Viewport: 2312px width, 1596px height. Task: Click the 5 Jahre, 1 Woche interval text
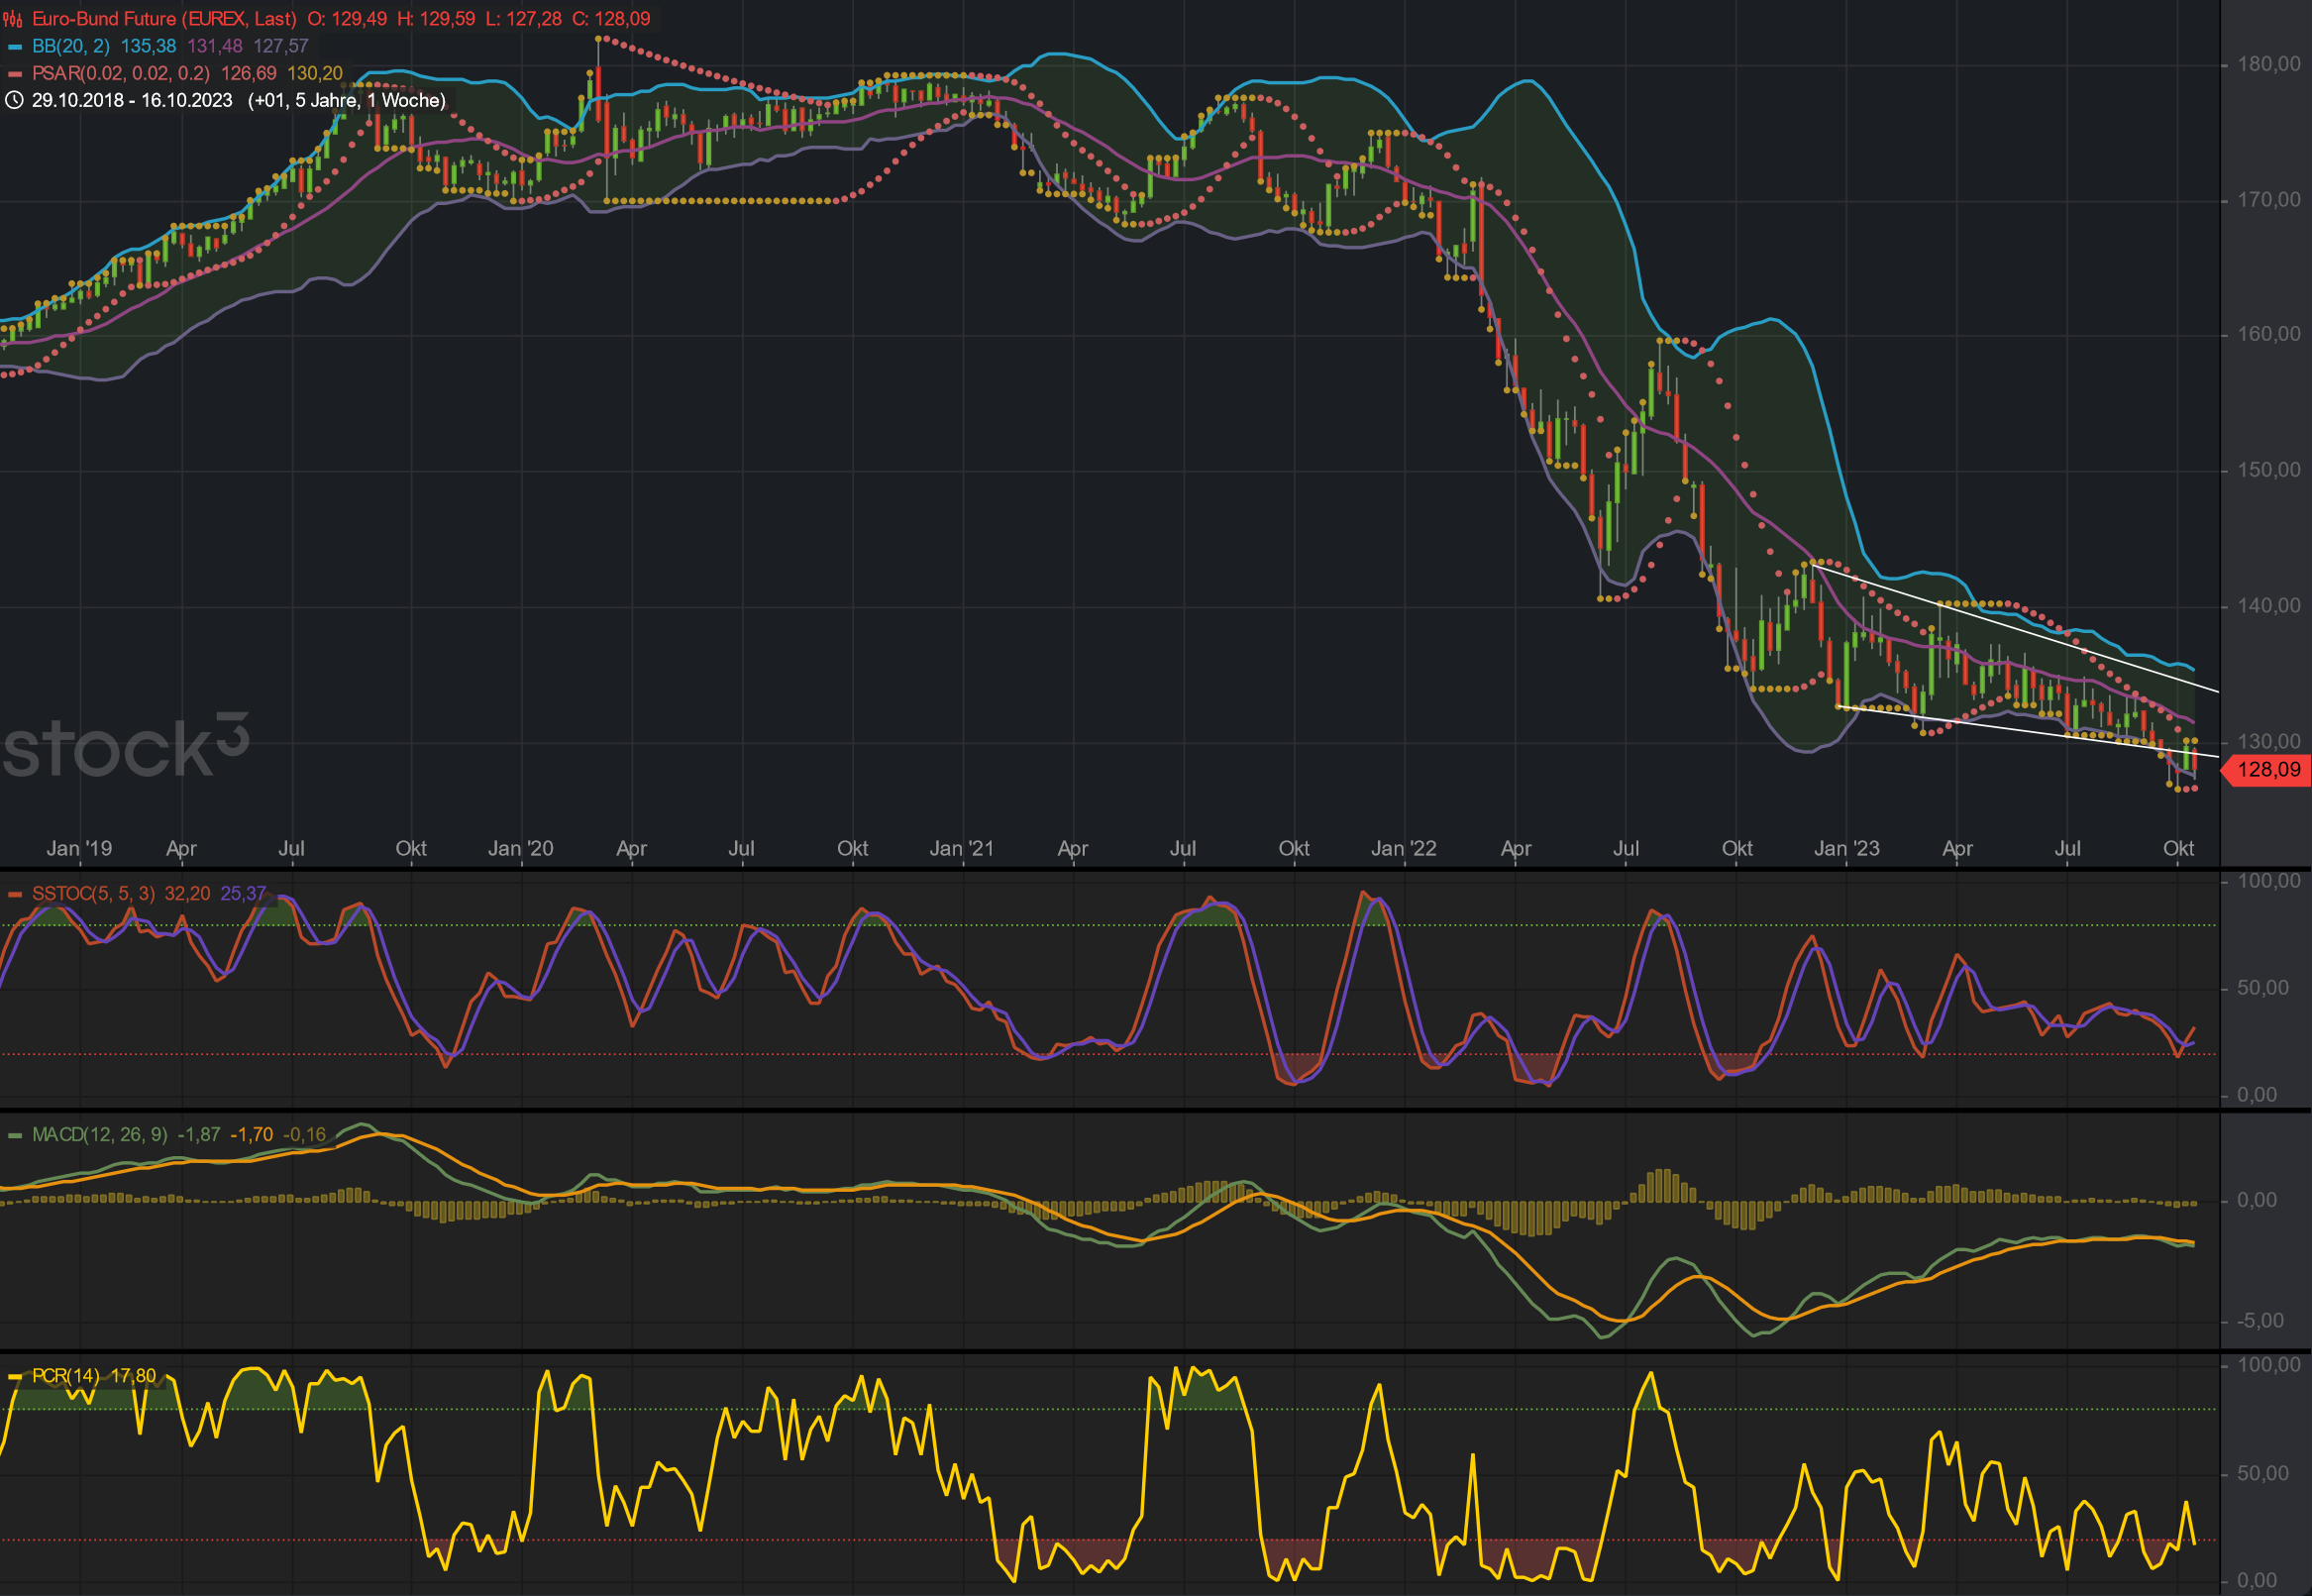click(x=368, y=101)
